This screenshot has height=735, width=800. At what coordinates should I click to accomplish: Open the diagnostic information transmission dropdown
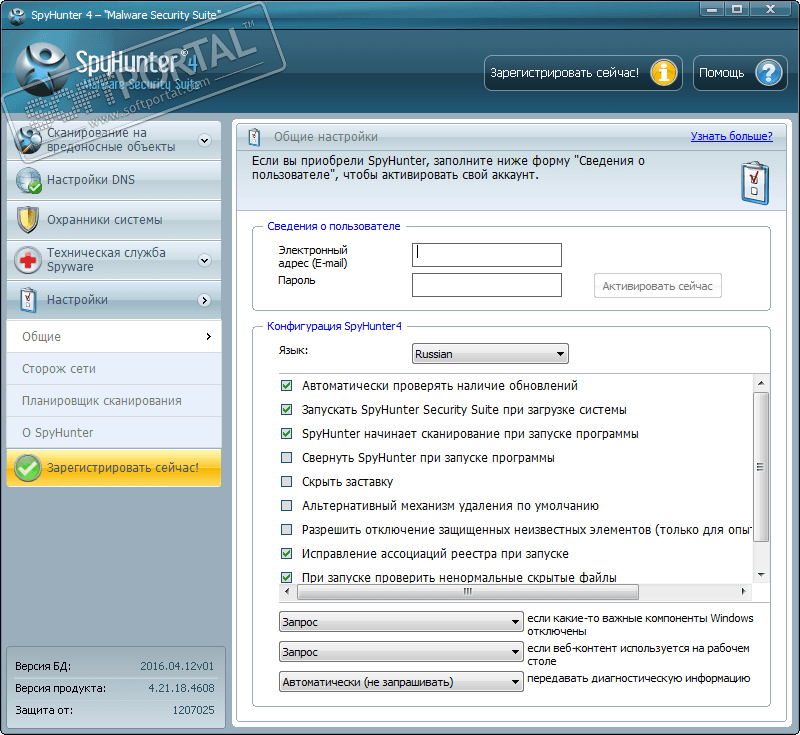[401, 682]
